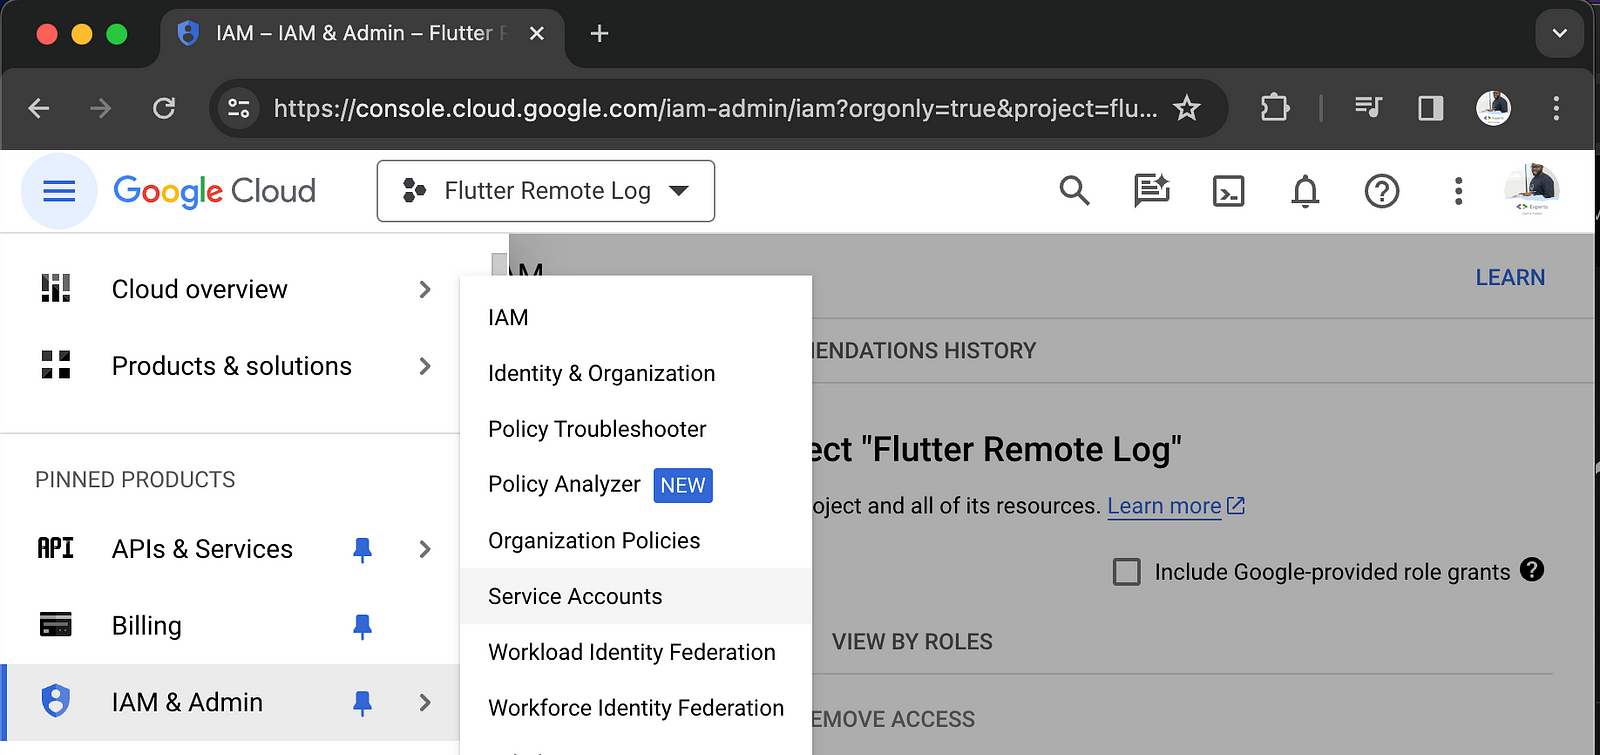Open Workload Identity Federation item
Image resolution: width=1600 pixels, height=755 pixels.
tap(635, 652)
